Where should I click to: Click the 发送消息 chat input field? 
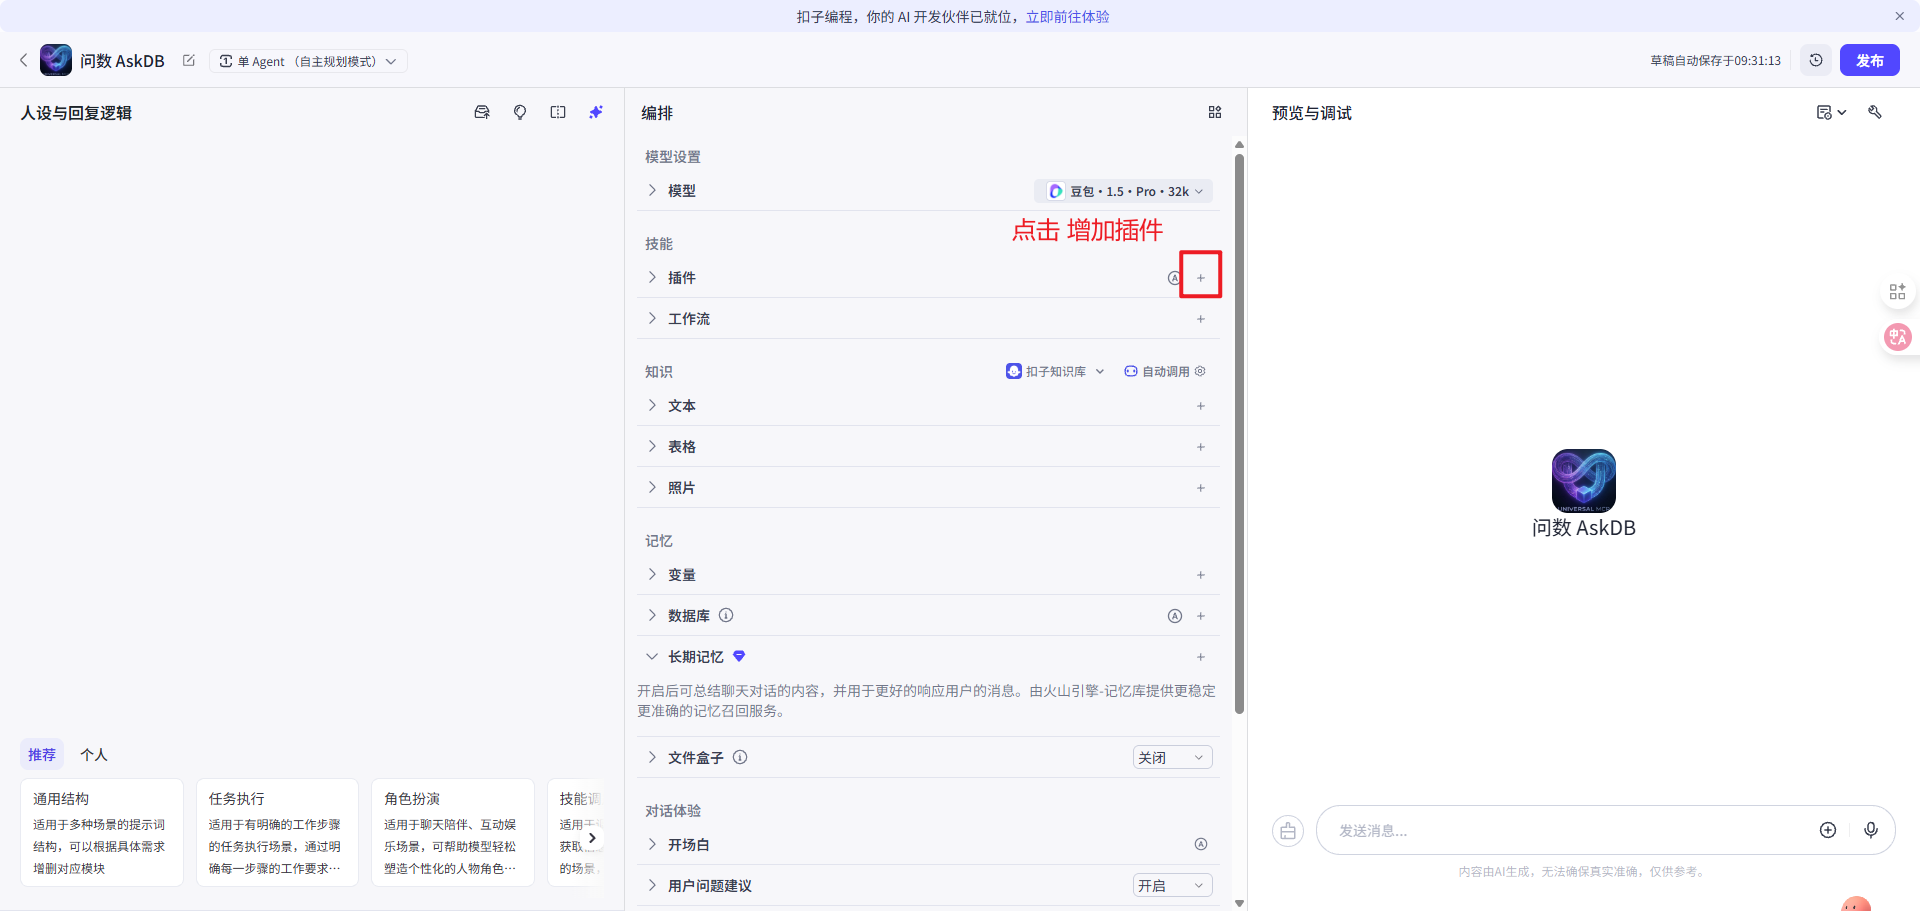[x=1570, y=830]
